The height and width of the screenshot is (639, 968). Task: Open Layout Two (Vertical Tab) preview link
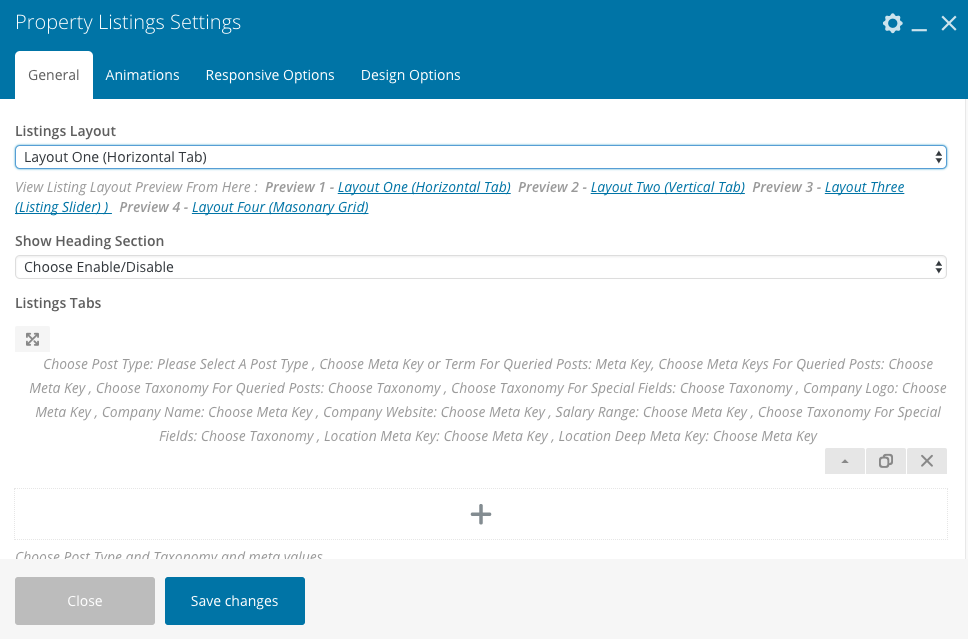point(667,187)
